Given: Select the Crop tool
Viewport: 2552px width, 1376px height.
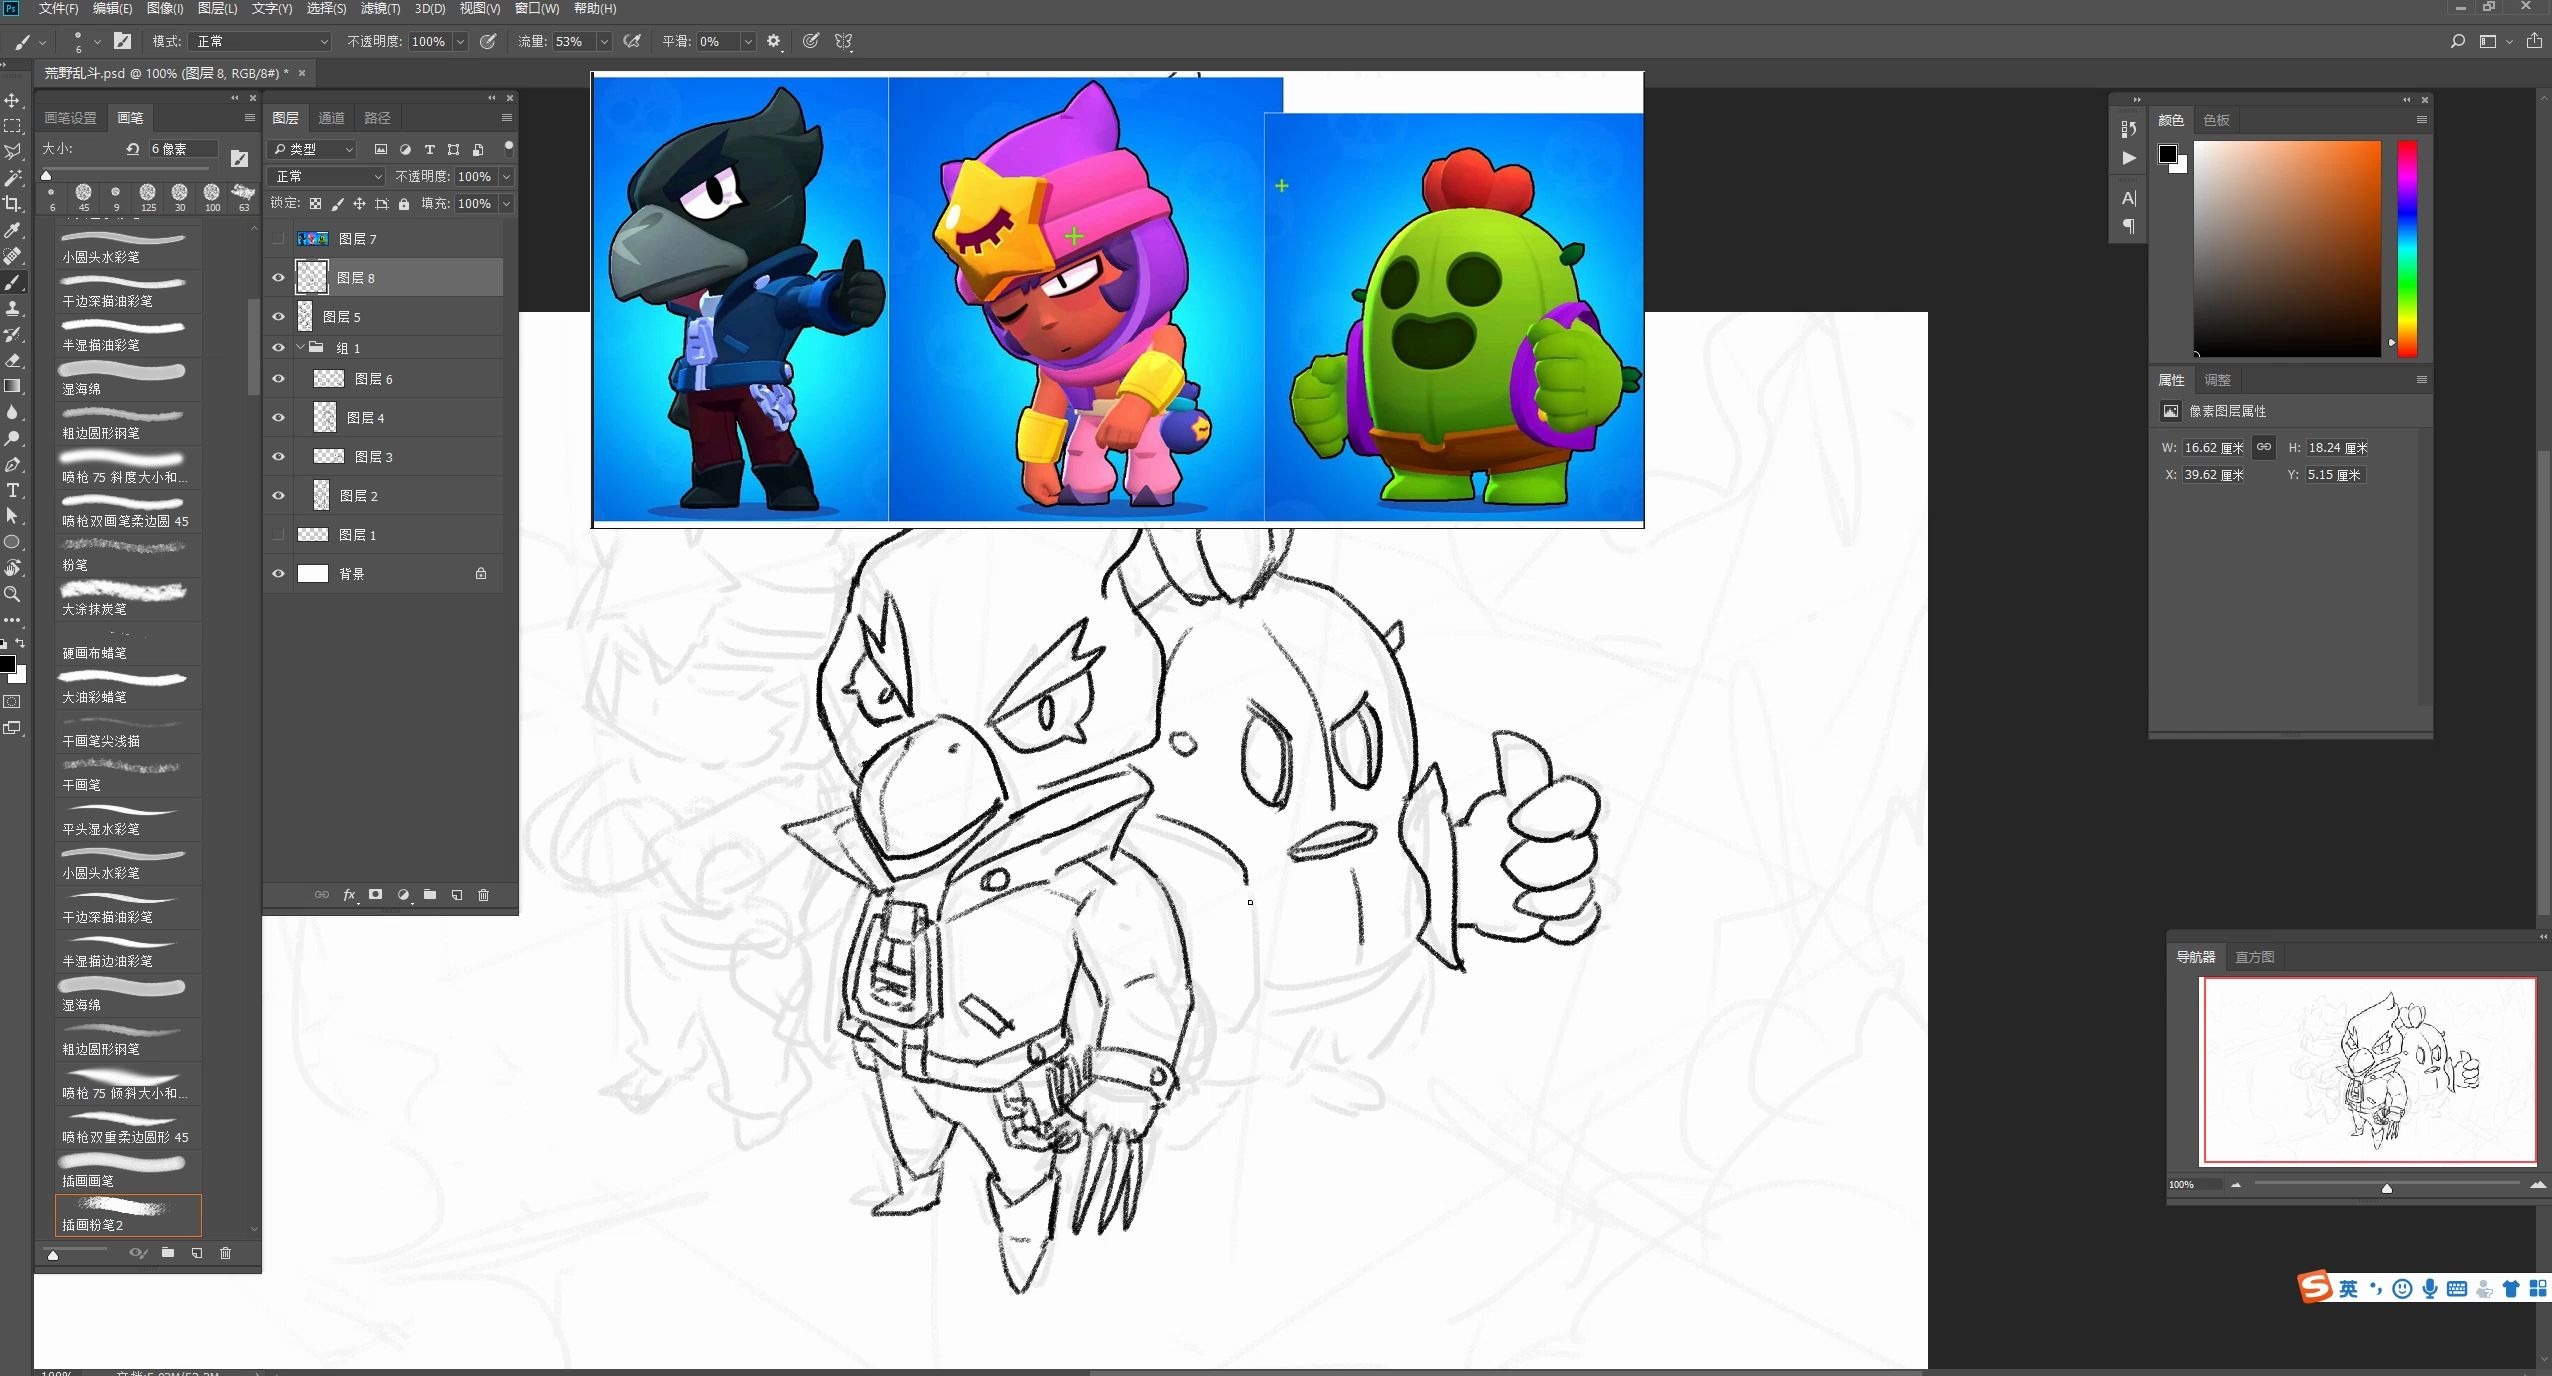Looking at the screenshot, I should (12, 204).
